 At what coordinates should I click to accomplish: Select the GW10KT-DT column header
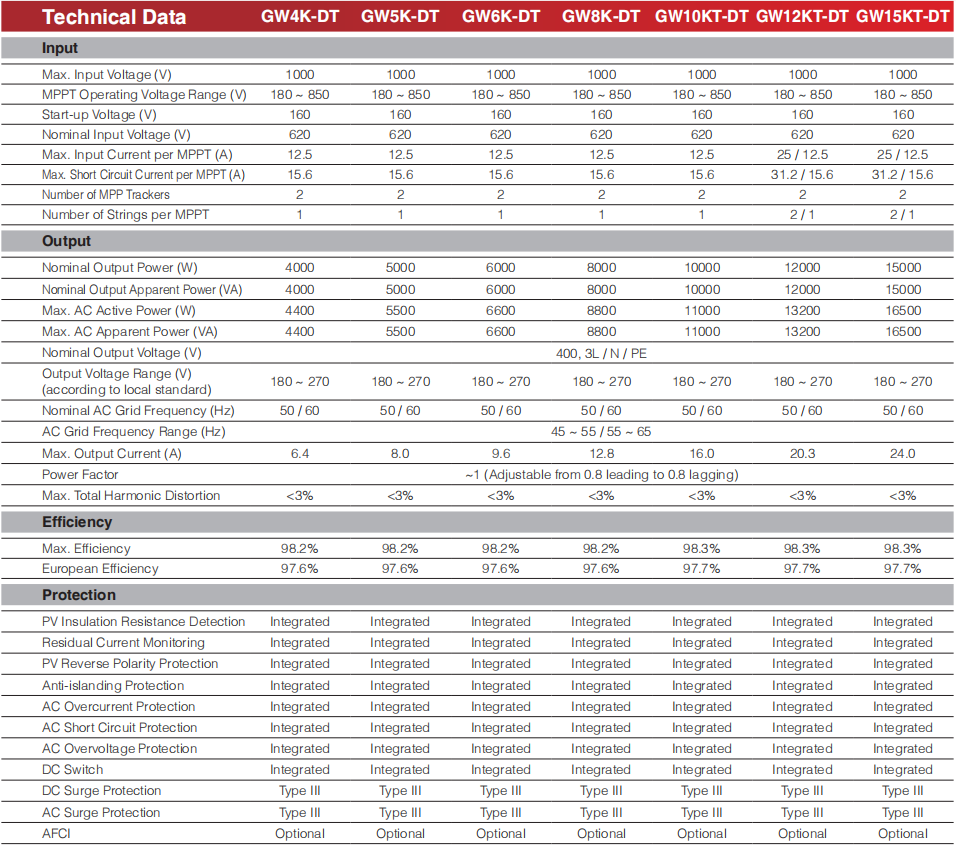pyautogui.click(x=701, y=16)
